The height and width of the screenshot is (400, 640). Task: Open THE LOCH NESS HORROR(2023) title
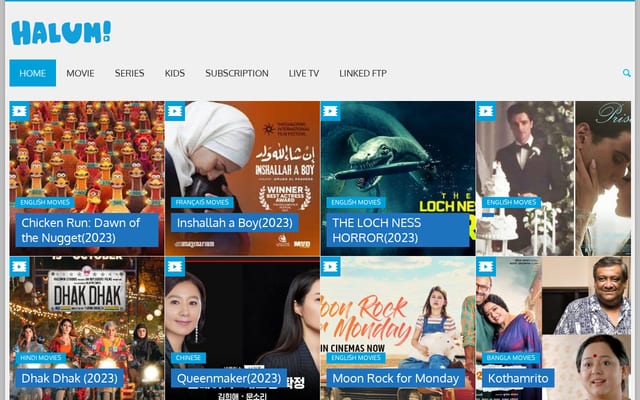point(398,230)
